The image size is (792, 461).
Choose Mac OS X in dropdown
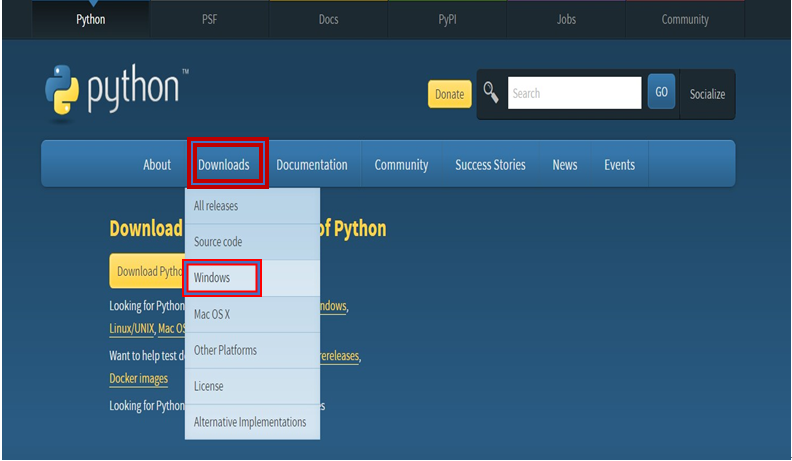coord(252,314)
